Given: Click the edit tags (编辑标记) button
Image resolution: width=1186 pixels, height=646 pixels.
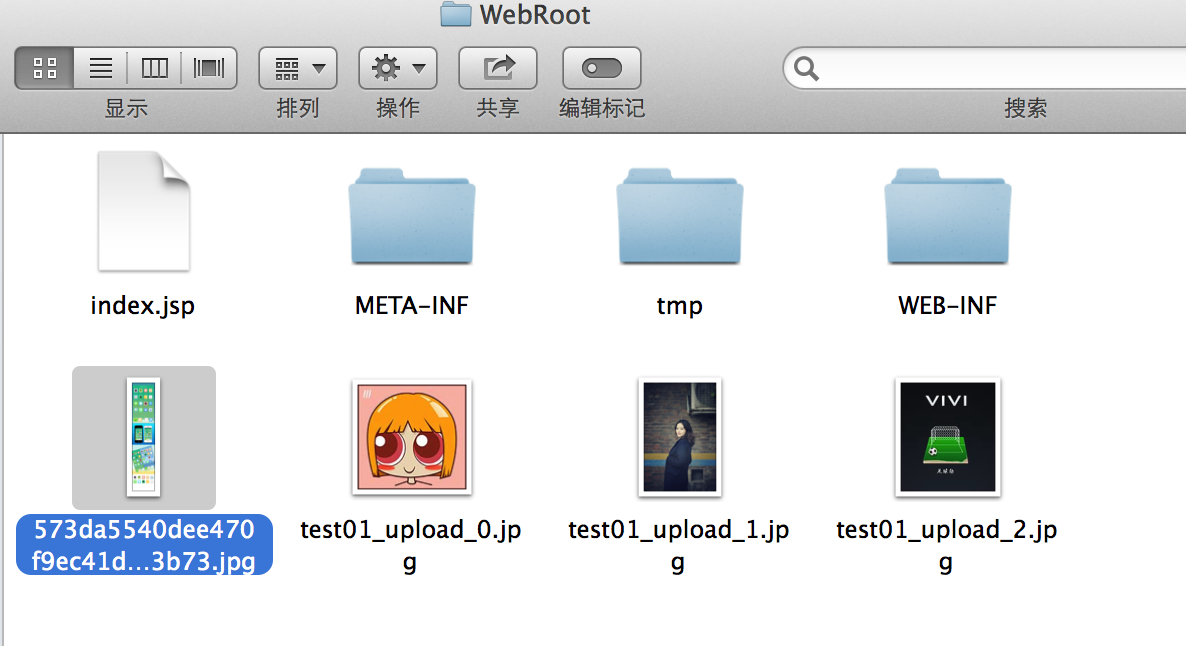Looking at the screenshot, I should point(601,68).
